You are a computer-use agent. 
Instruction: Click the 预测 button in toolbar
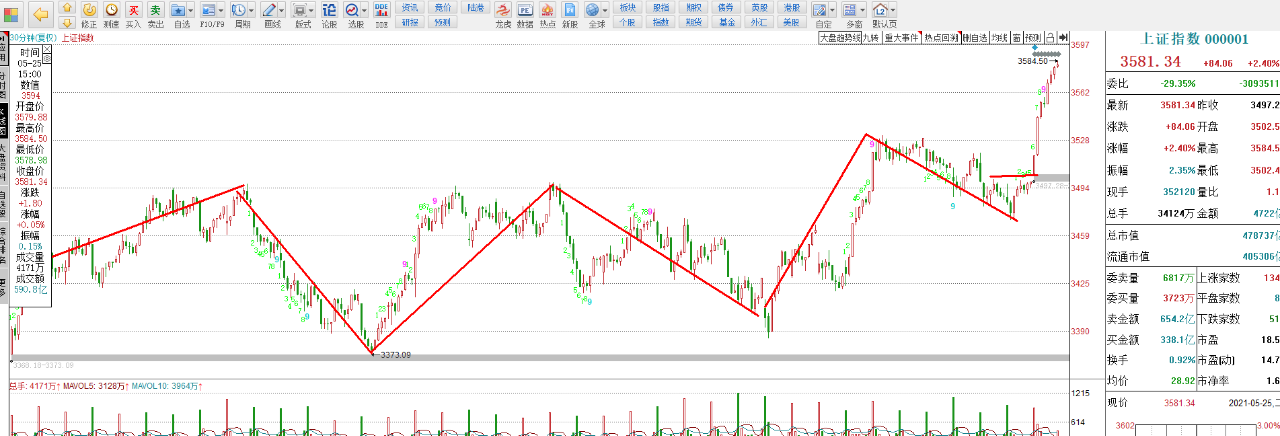click(443, 21)
